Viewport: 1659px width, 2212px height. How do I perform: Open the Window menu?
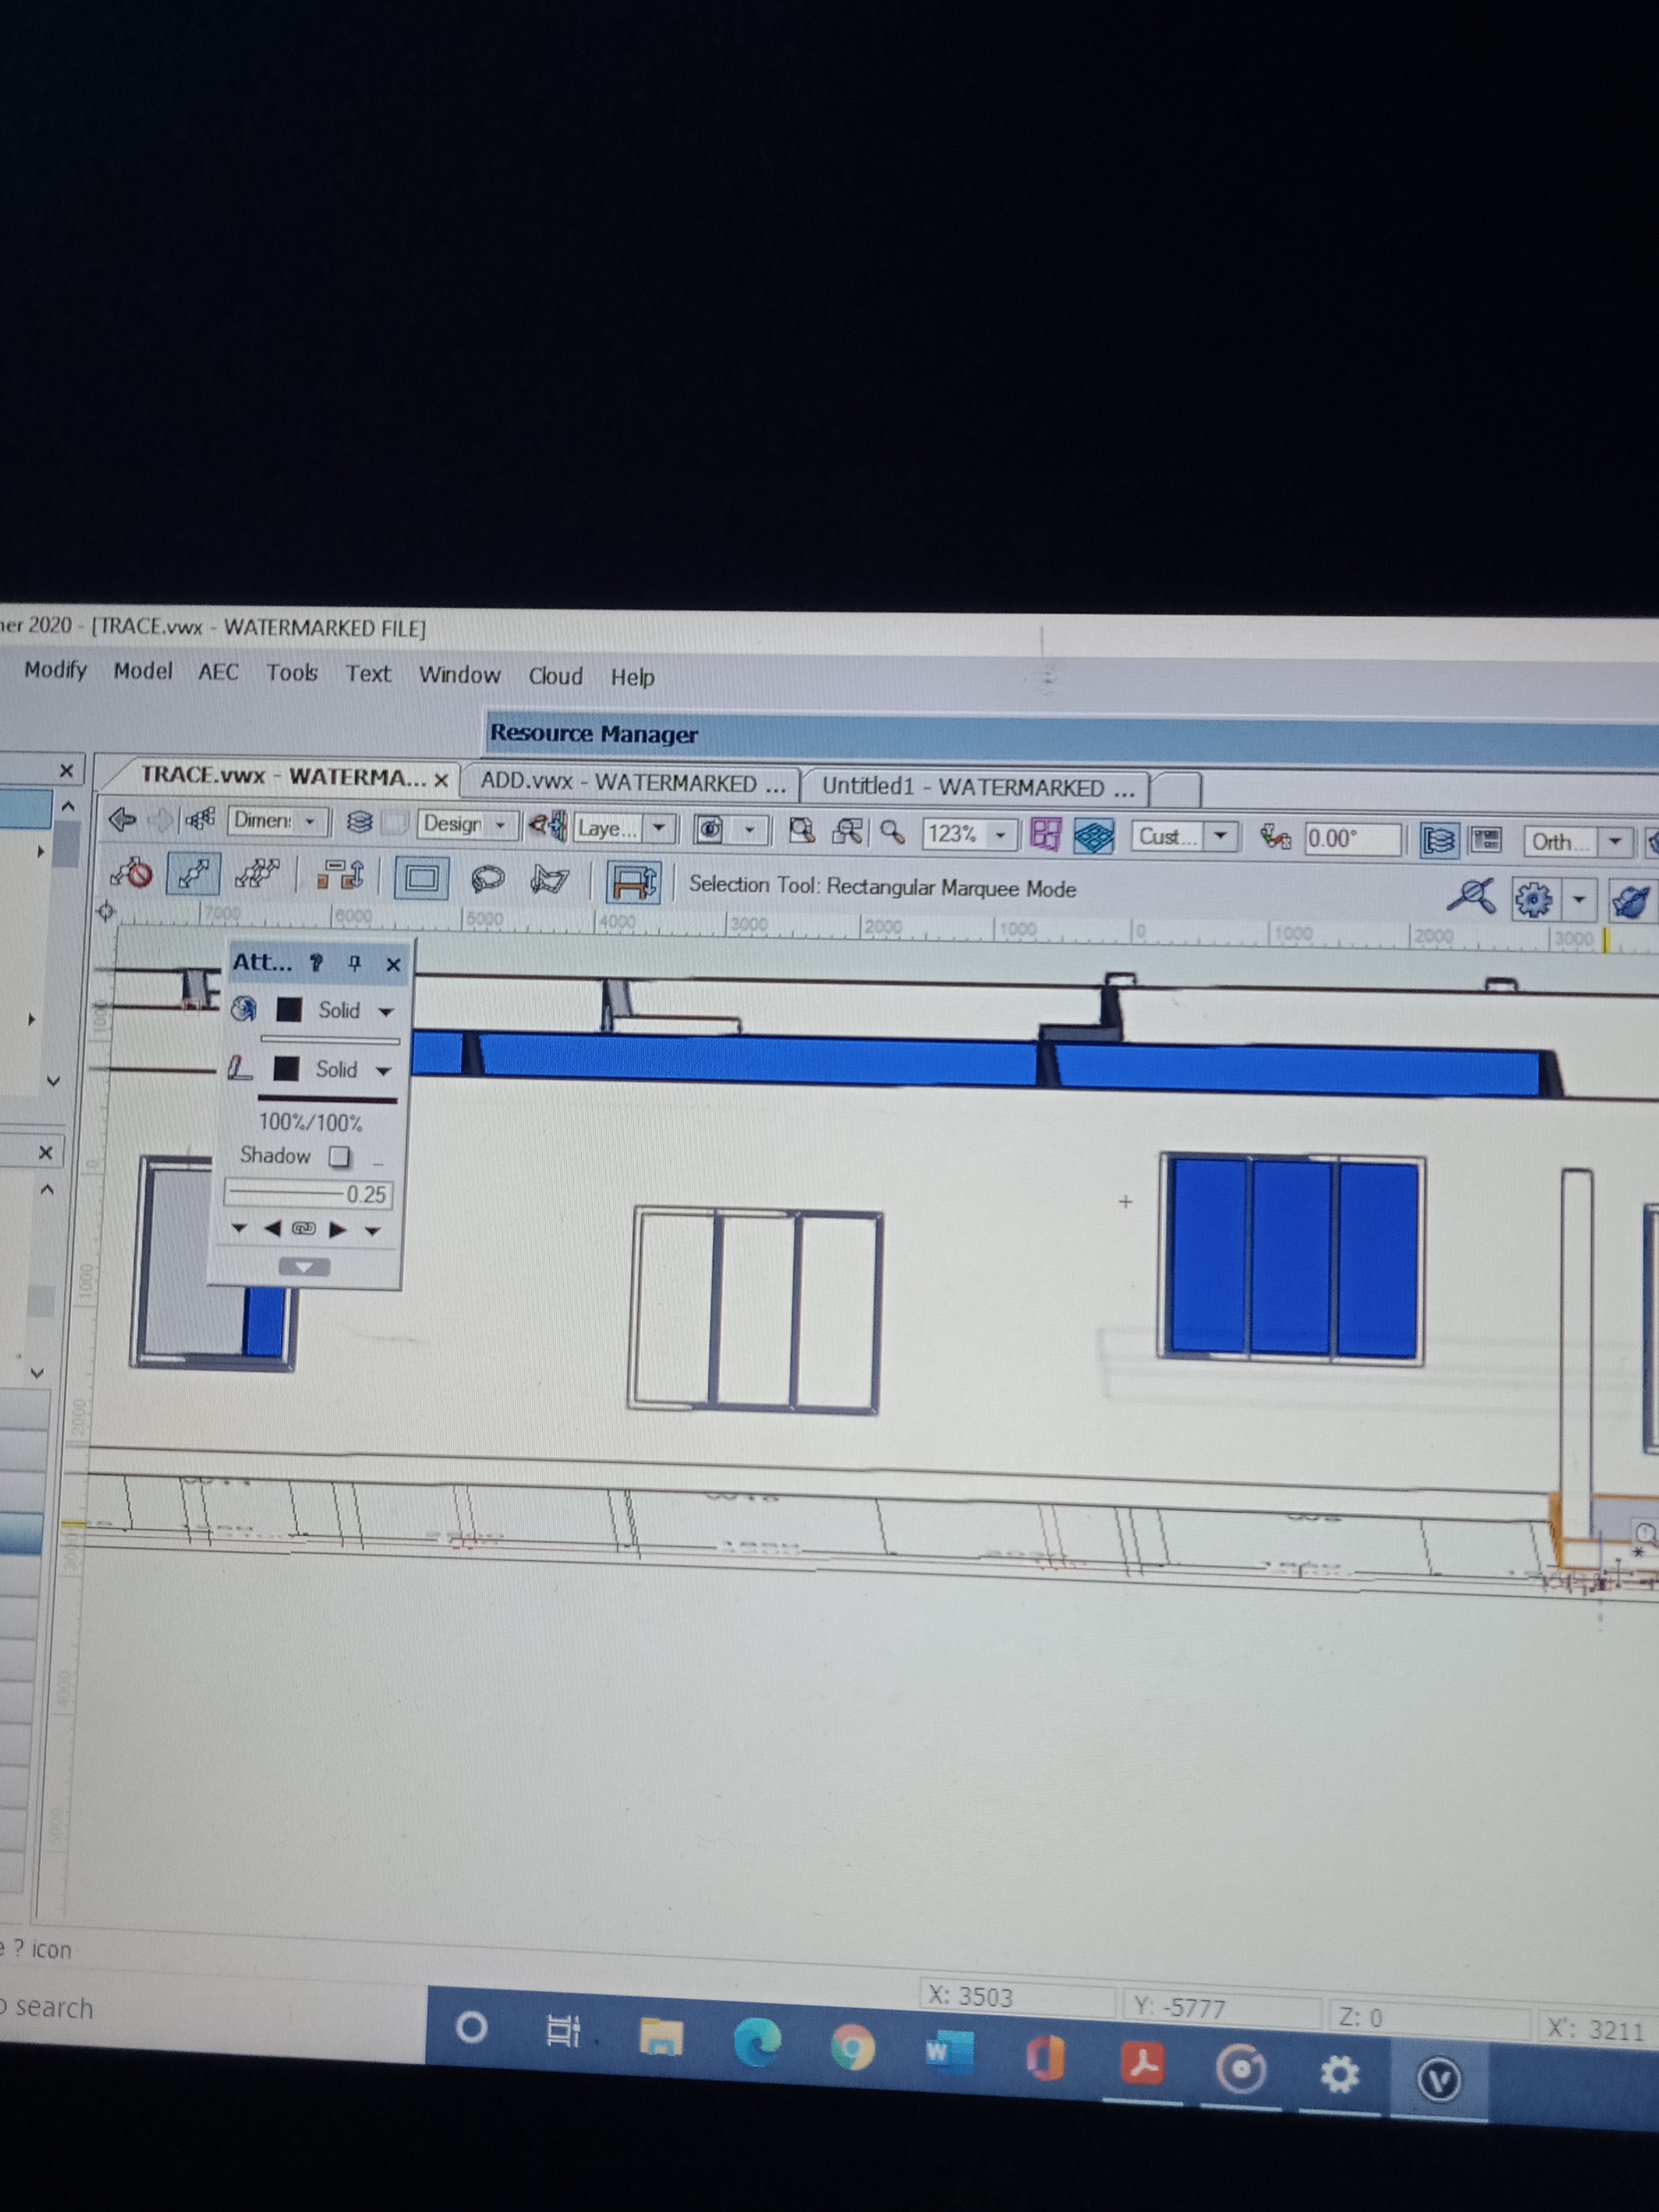tap(459, 675)
